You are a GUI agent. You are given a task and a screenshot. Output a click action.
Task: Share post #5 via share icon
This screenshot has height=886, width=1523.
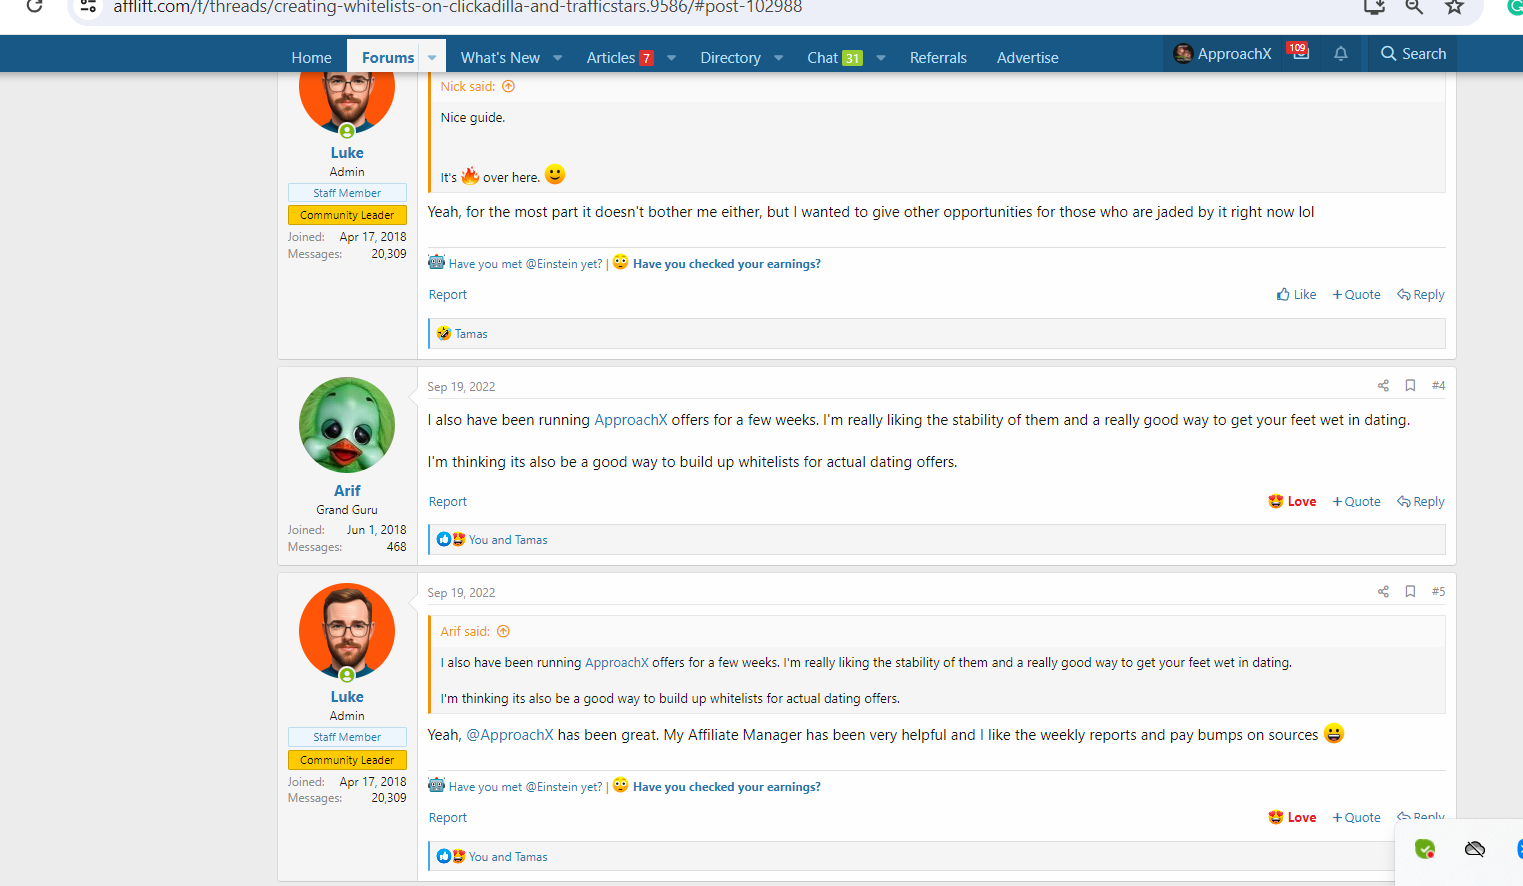1383,592
